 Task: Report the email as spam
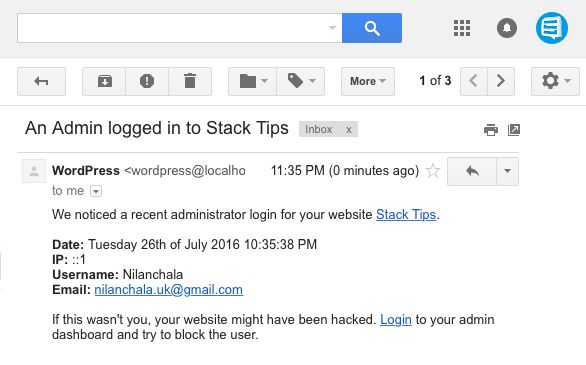[147, 81]
